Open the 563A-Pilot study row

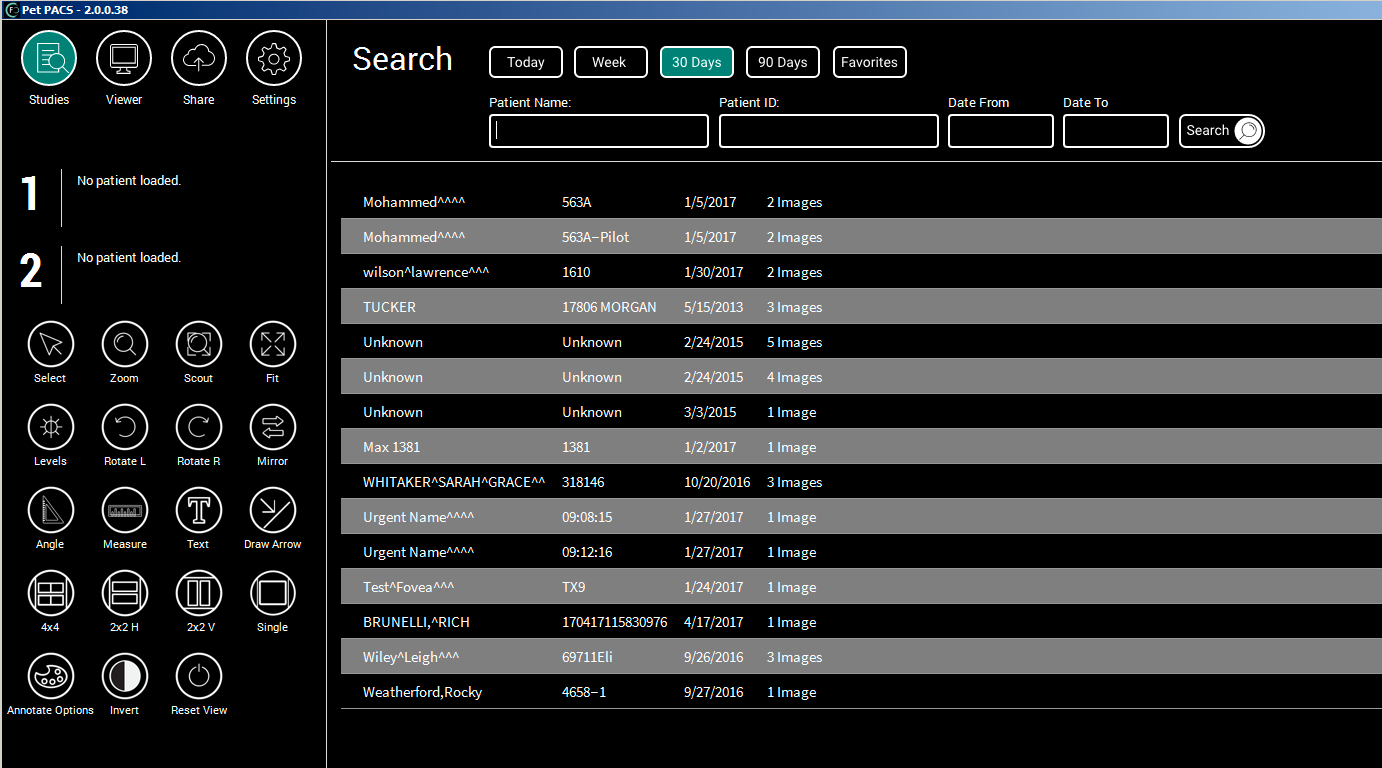tap(861, 237)
